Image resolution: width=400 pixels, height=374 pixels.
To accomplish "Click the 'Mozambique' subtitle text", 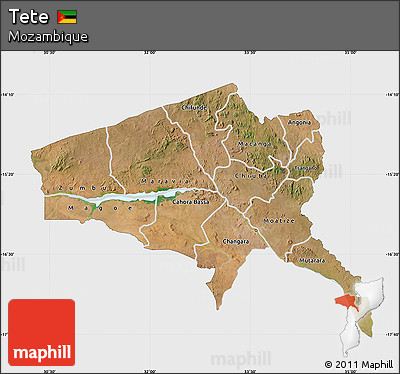I will 48,36.
